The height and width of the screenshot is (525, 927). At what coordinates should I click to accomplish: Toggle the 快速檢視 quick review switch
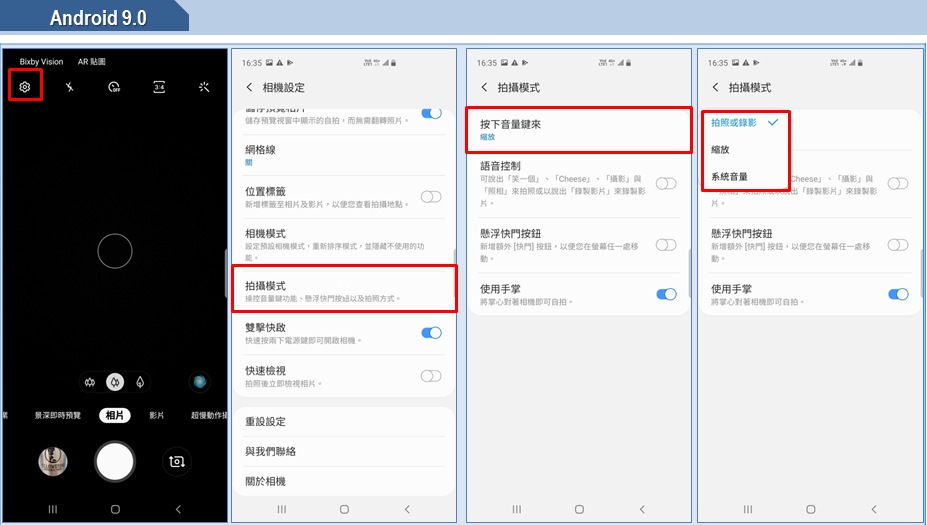coord(431,375)
